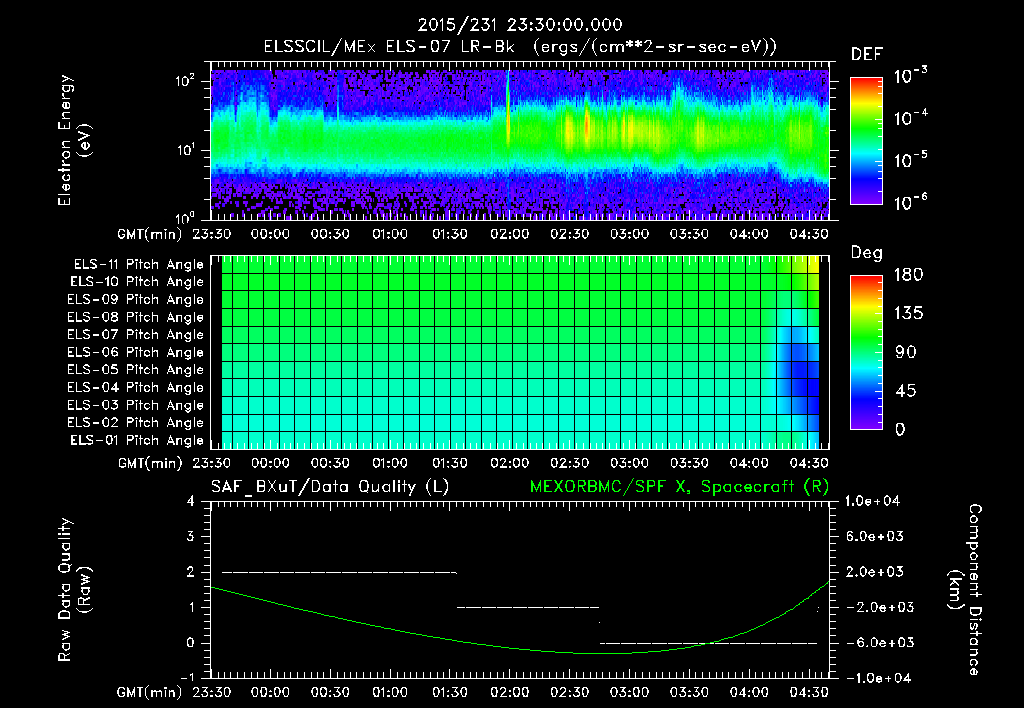Click the 90 tick on Deg color bar

[906, 353]
